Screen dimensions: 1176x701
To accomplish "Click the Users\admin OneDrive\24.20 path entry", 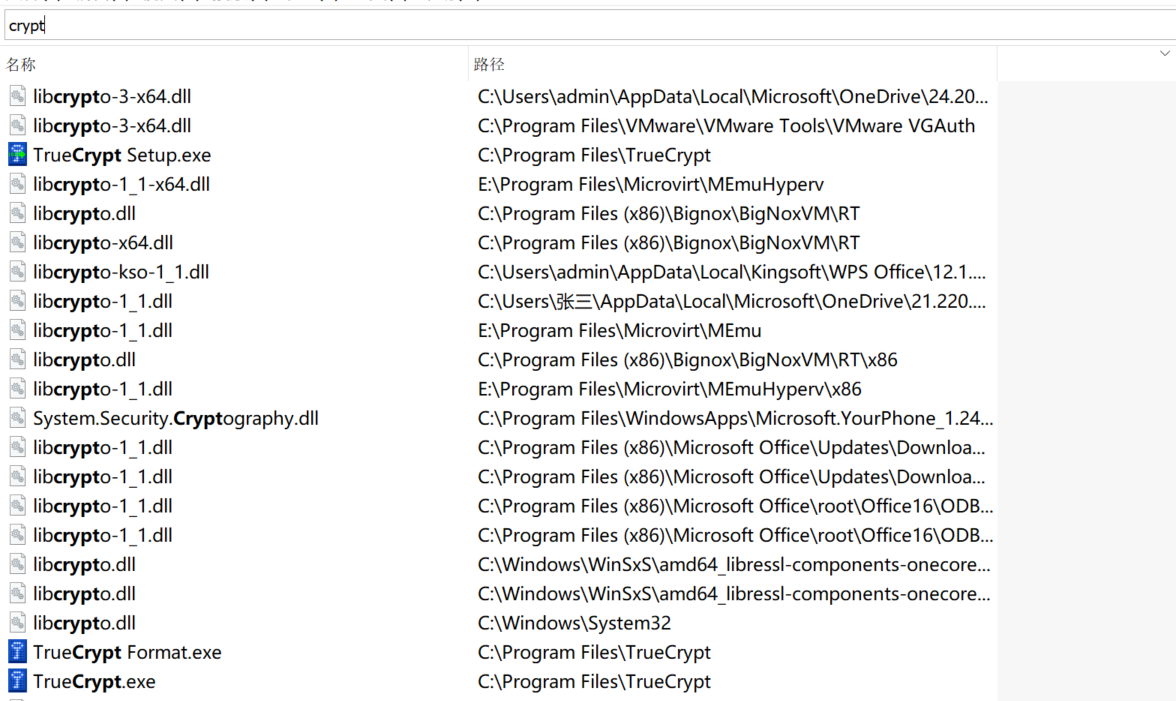I will click(x=733, y=97).
